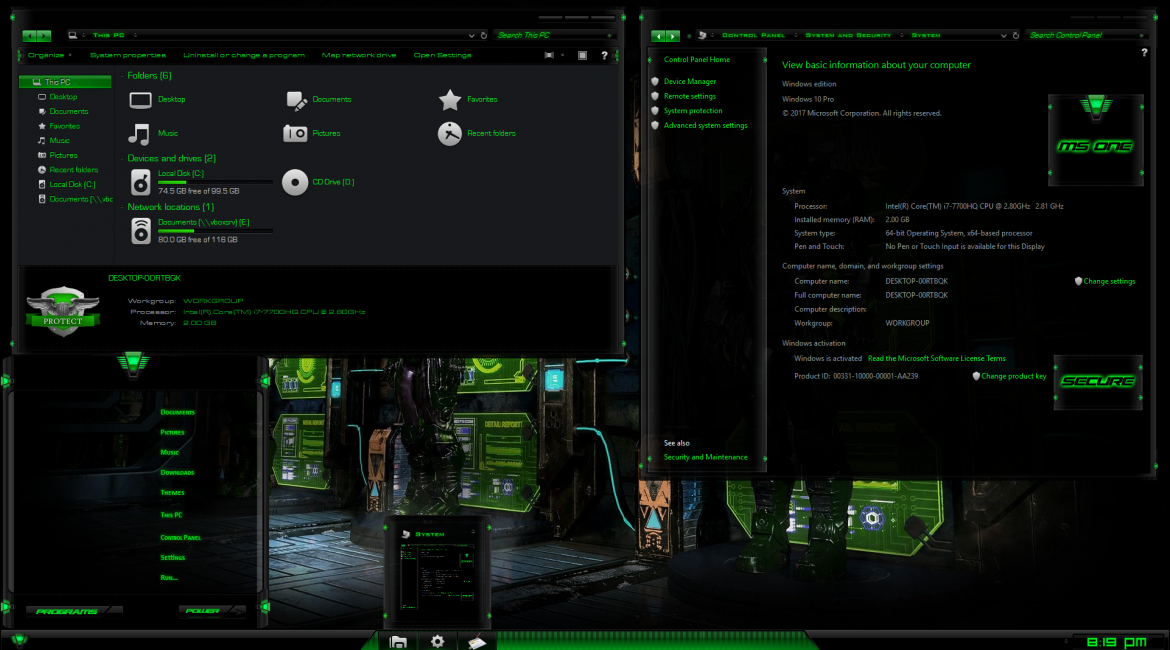Open the Pictures camera folder icon
The image size is (1170, 650).
[x=295, y=134]
